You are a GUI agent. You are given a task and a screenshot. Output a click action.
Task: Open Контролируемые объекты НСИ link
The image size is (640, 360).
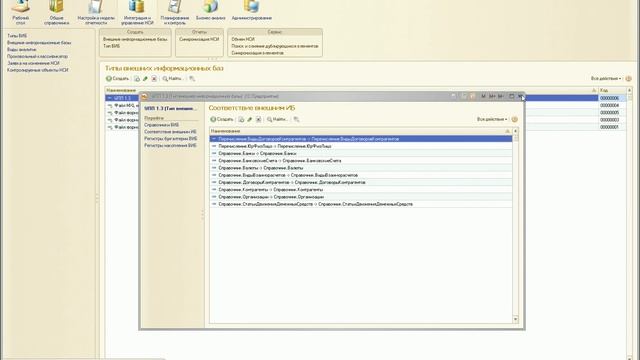(38, 70)
